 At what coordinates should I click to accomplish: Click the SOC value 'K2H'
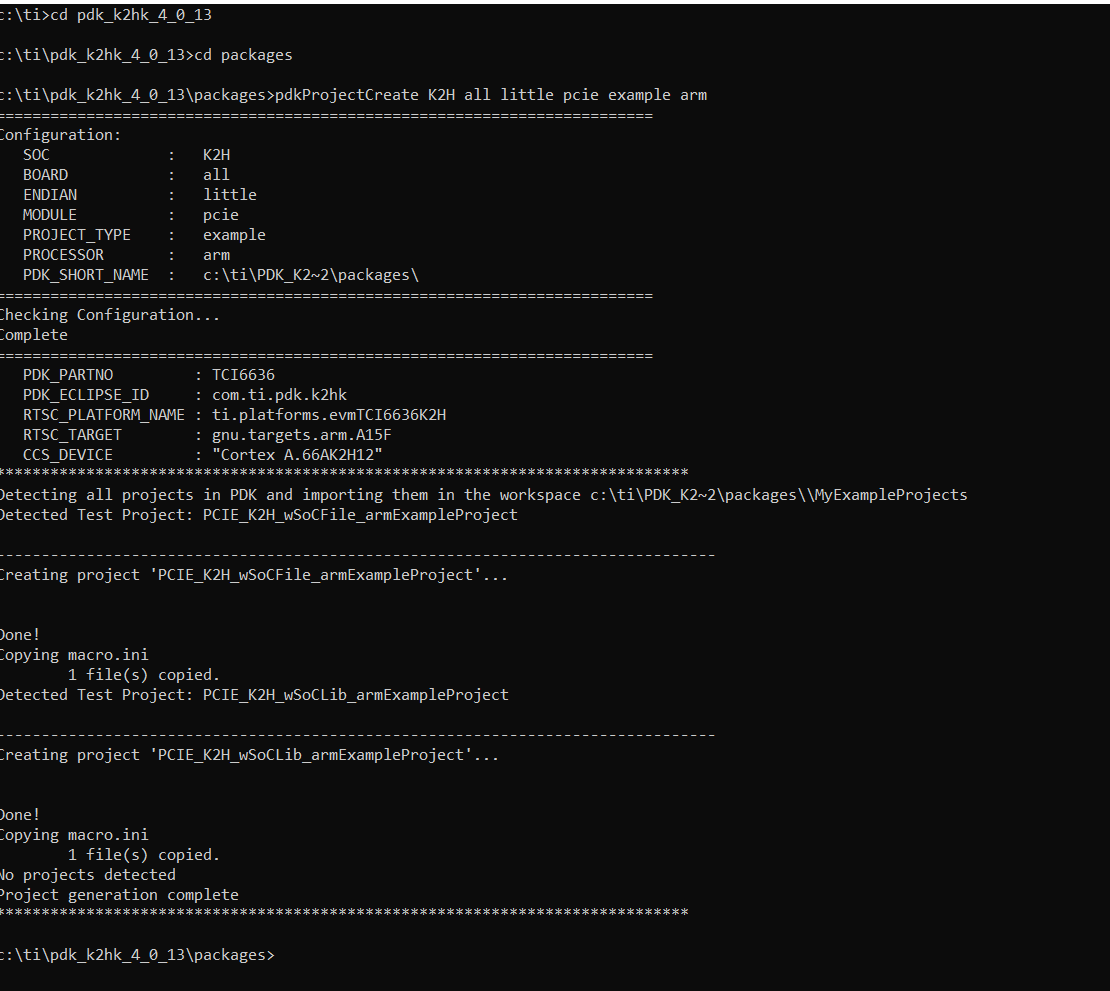pos(216,155)
